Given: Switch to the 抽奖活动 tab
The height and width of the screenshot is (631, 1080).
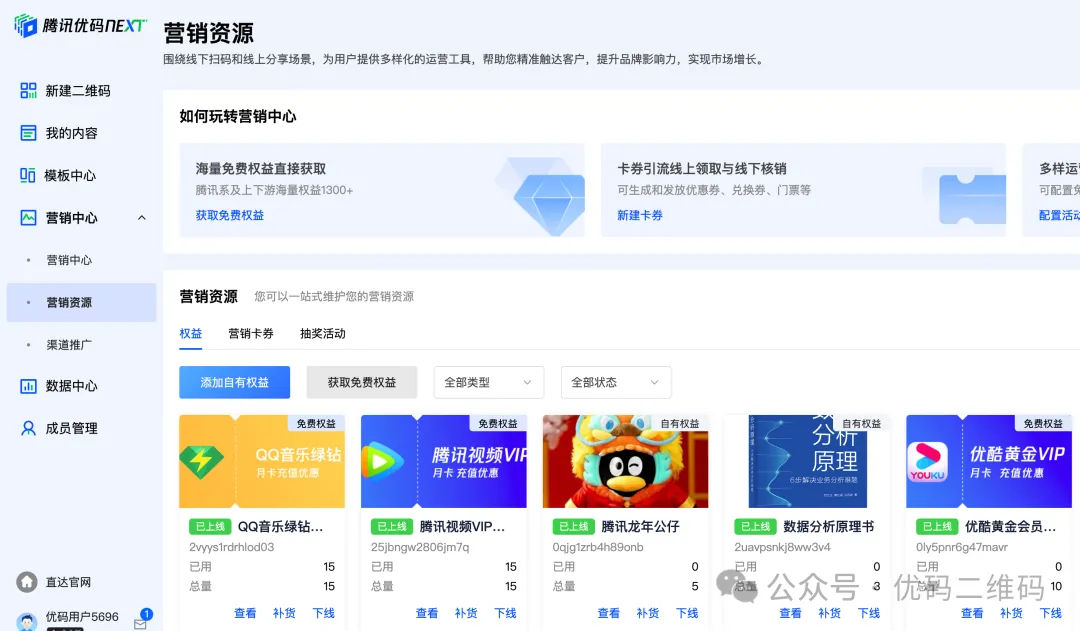Looking at the screenshot, I should [x=322, y=333].
